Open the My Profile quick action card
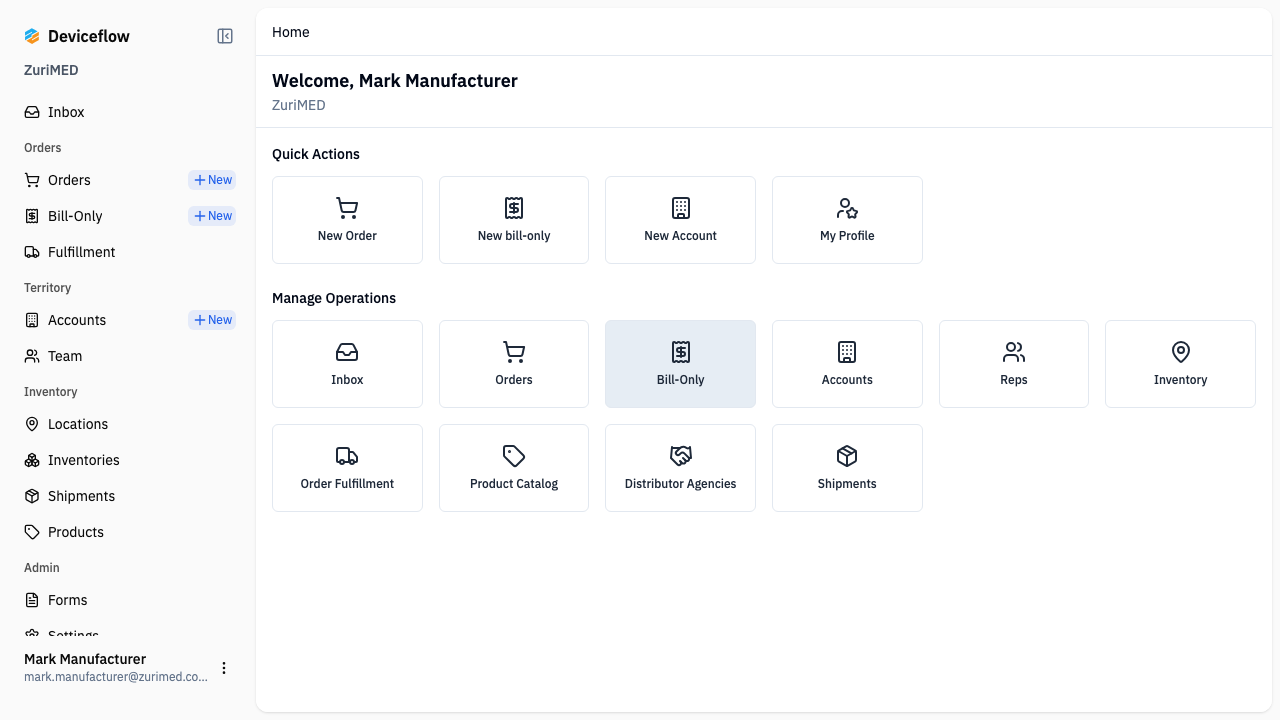Image resolution: width=1280 pixels, height=720 pixels. 847,220
